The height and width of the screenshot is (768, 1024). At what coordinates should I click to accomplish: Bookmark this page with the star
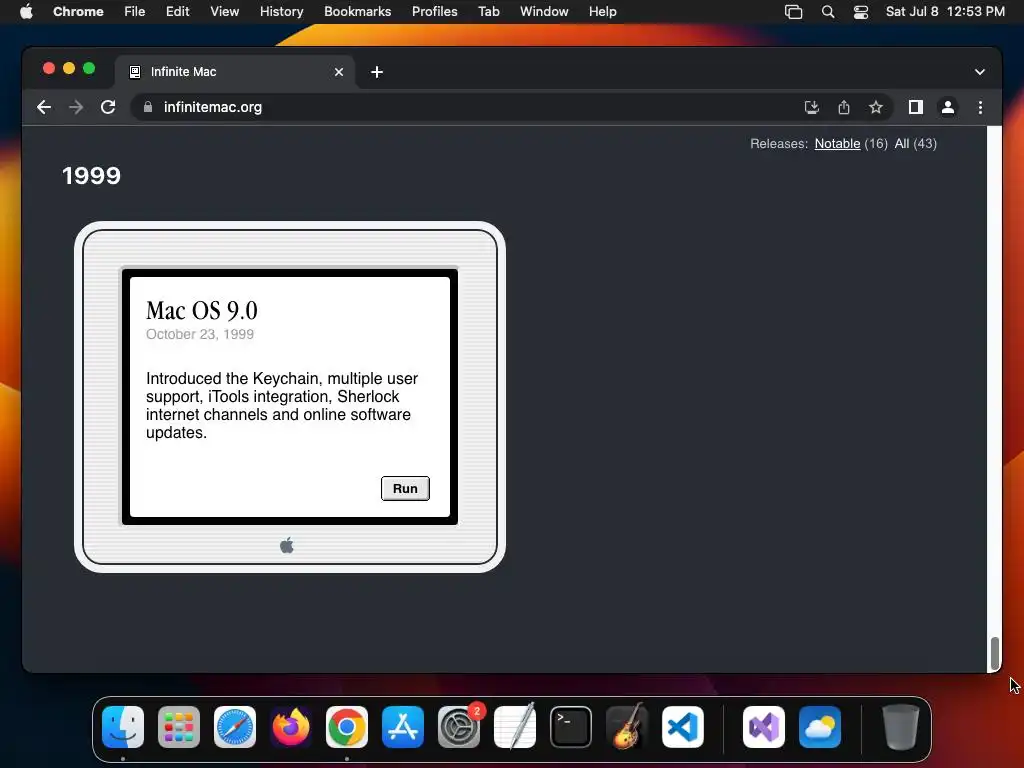(876, 107)
